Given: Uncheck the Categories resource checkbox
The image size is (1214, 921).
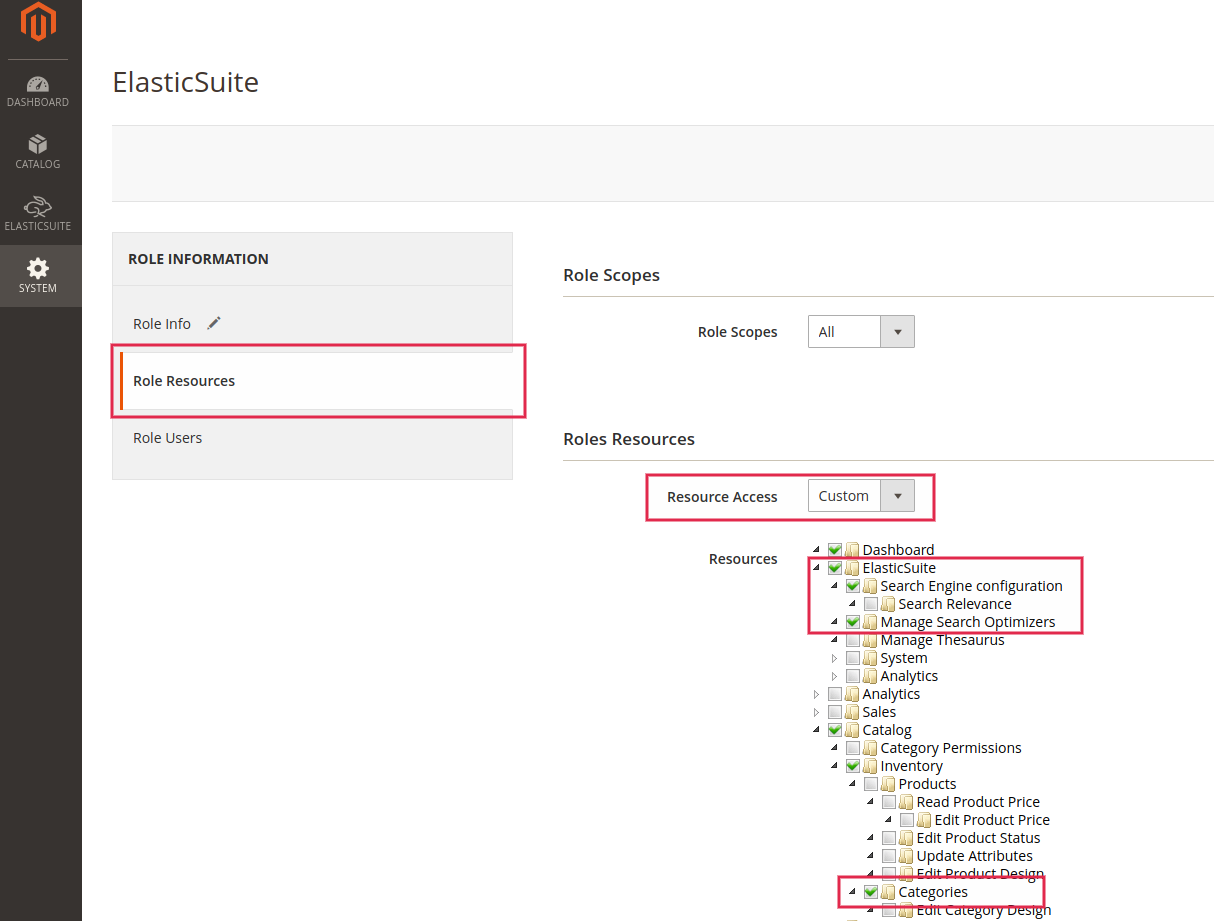Looking at the screenshot, I should [x=870, y=891].
